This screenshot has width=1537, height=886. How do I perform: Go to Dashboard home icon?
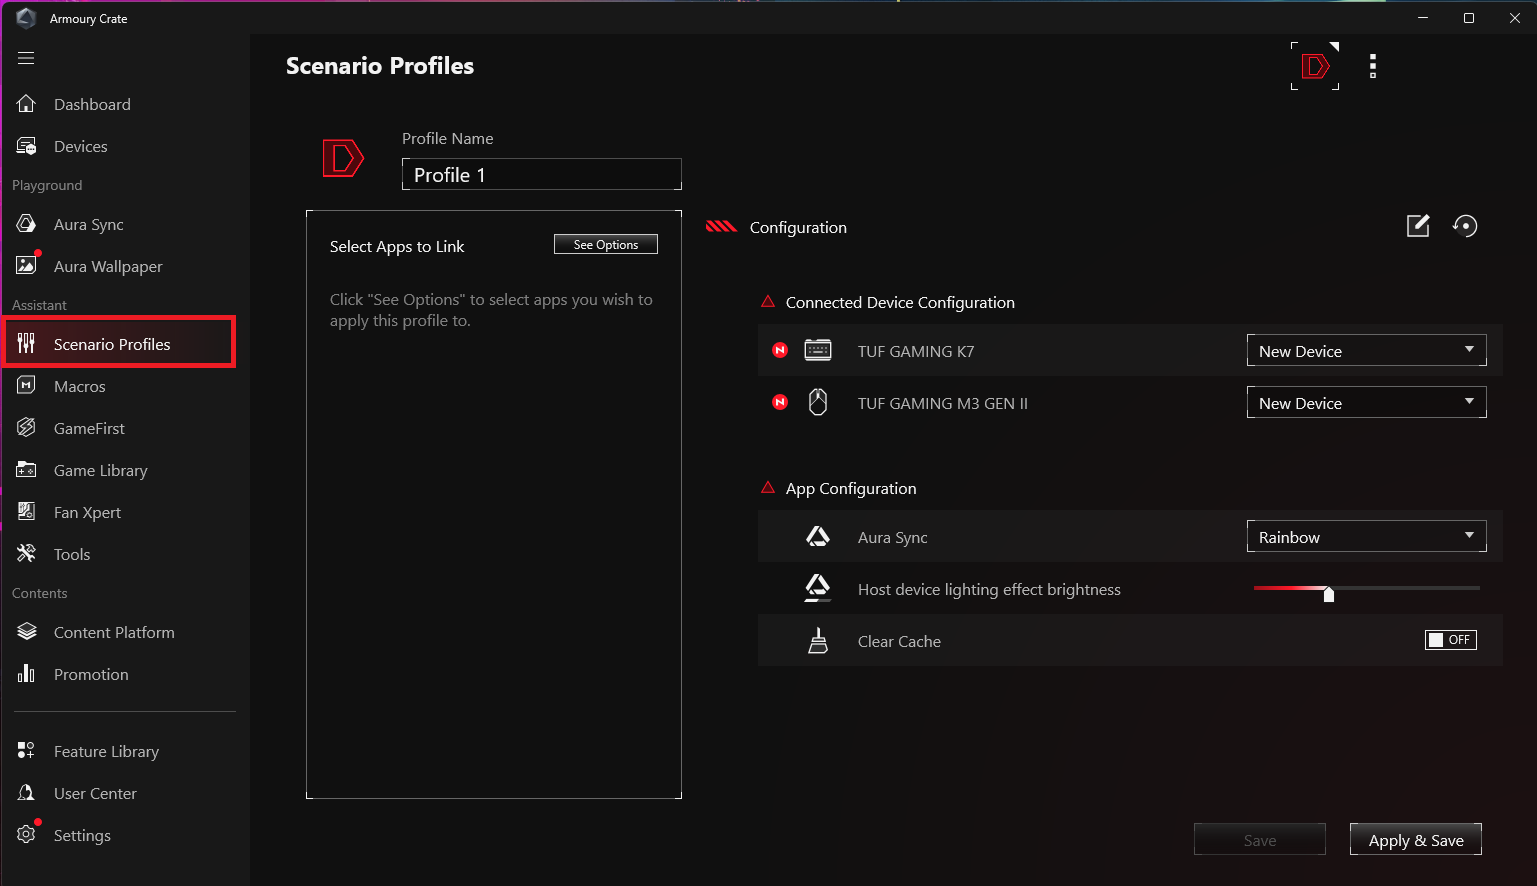coord(27,104)
